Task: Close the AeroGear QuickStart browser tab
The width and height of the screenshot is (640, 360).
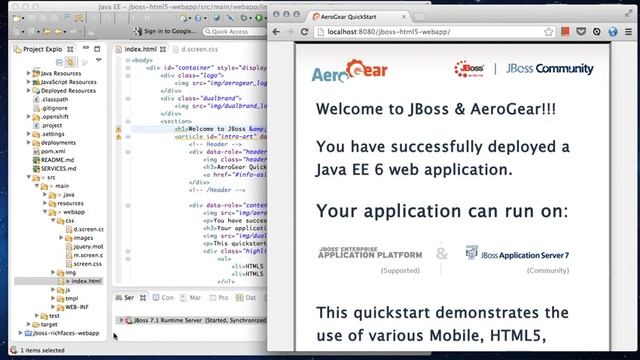Action: pyautogui.click(x=404, y=17)
